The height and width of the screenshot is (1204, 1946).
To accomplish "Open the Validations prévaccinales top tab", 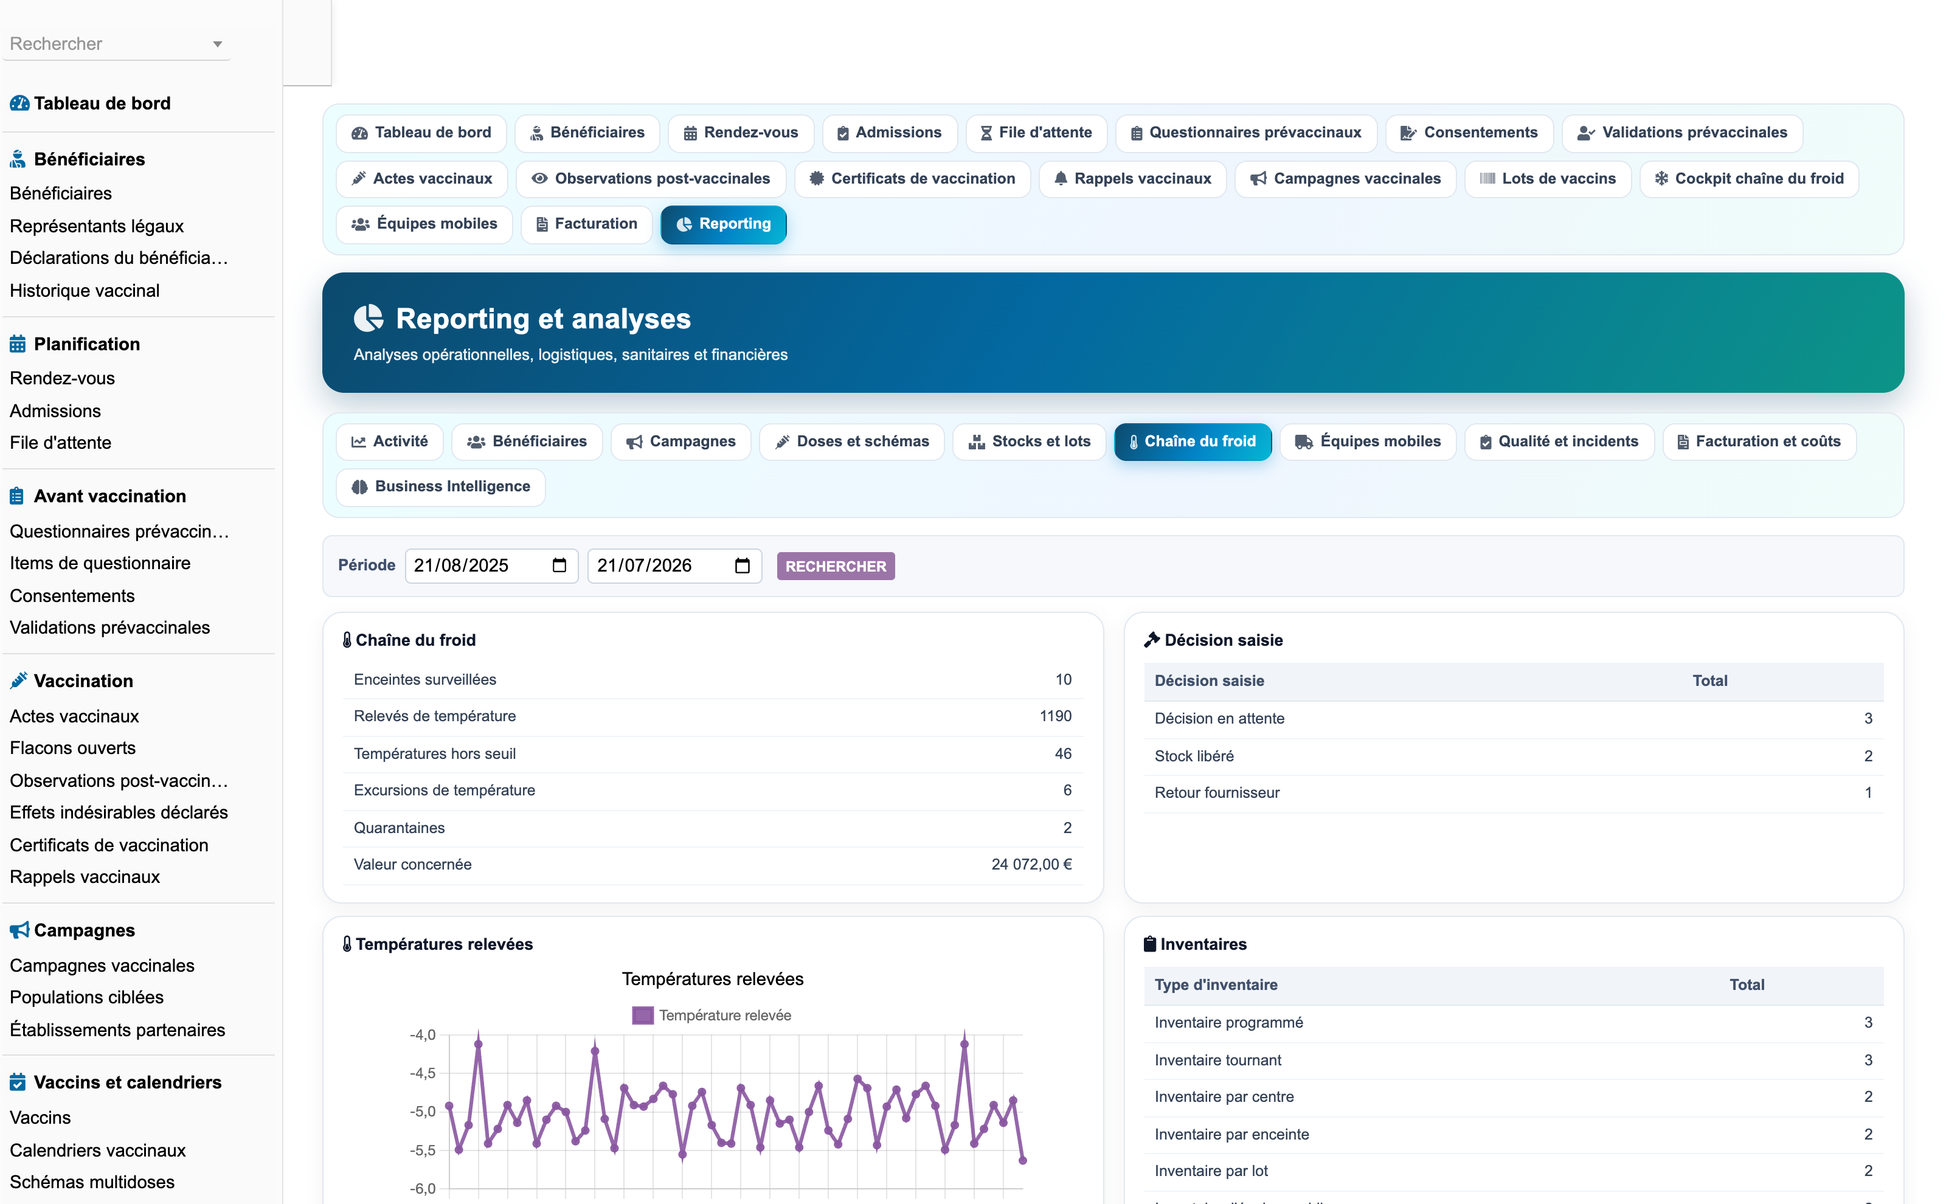I will [x=1682, y=133].
